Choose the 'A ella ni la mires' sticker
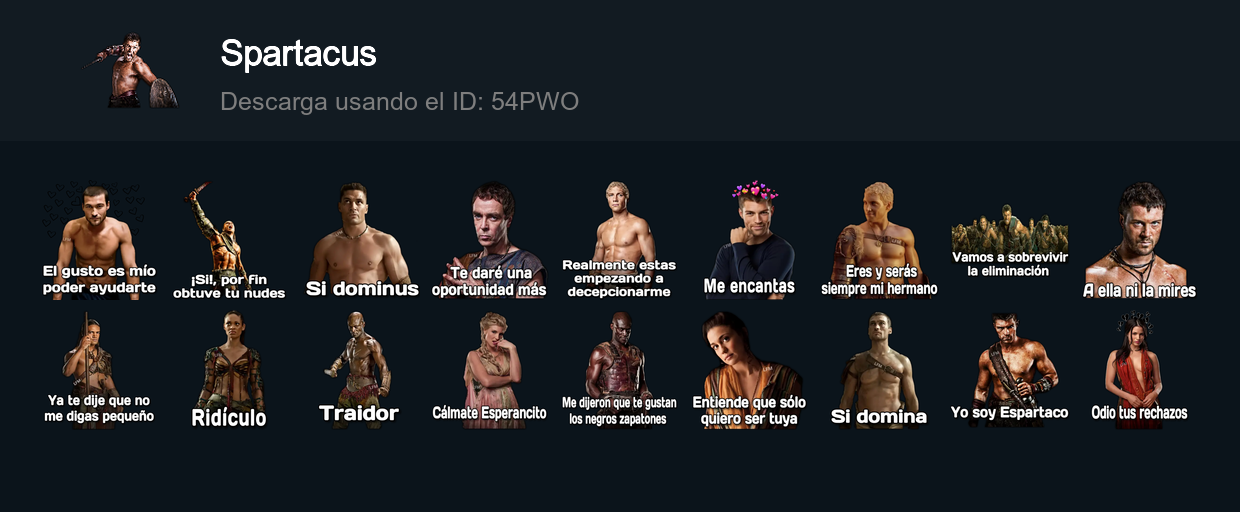The height and width of the screenshot is (512, 1240). point(1140,241)
